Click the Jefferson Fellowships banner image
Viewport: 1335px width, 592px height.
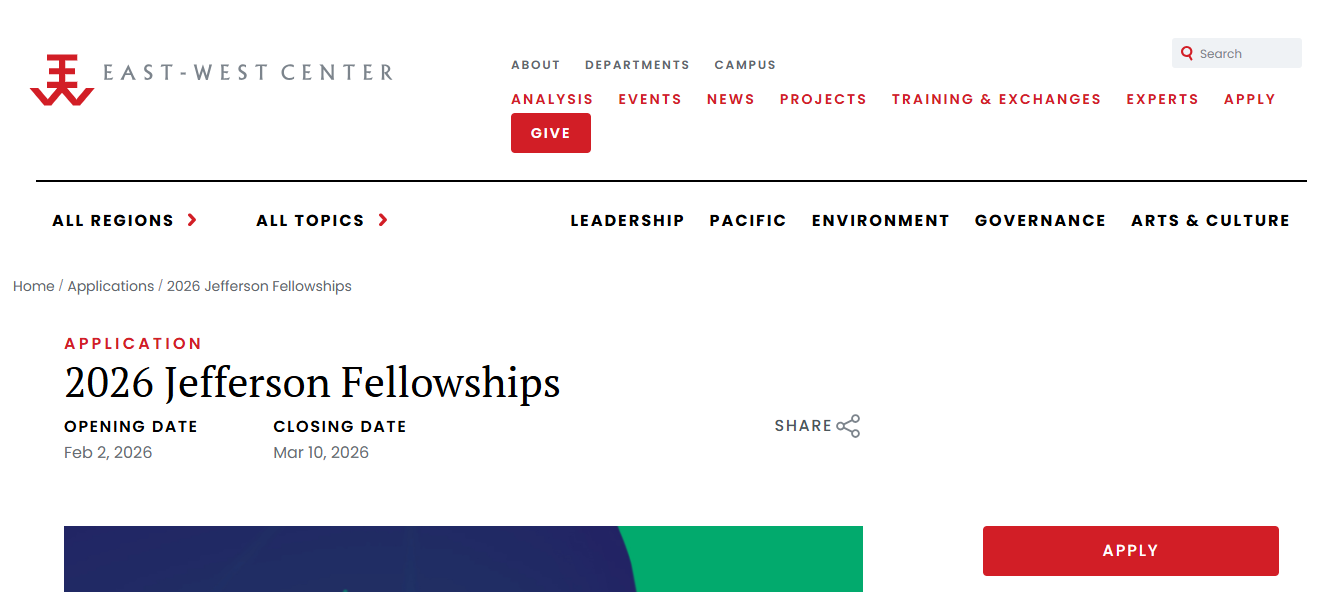463,559
